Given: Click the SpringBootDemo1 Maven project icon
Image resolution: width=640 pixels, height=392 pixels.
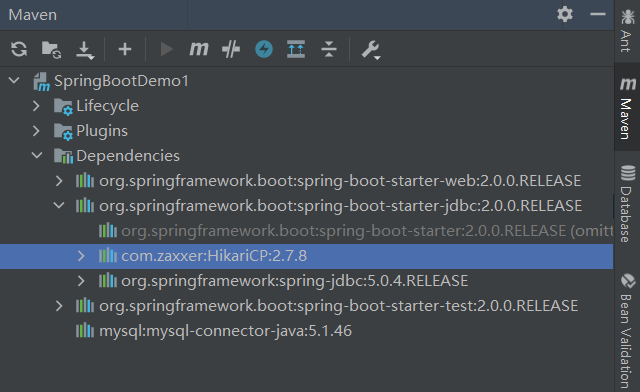Looking at the screenshot, I should click(42, 82).
